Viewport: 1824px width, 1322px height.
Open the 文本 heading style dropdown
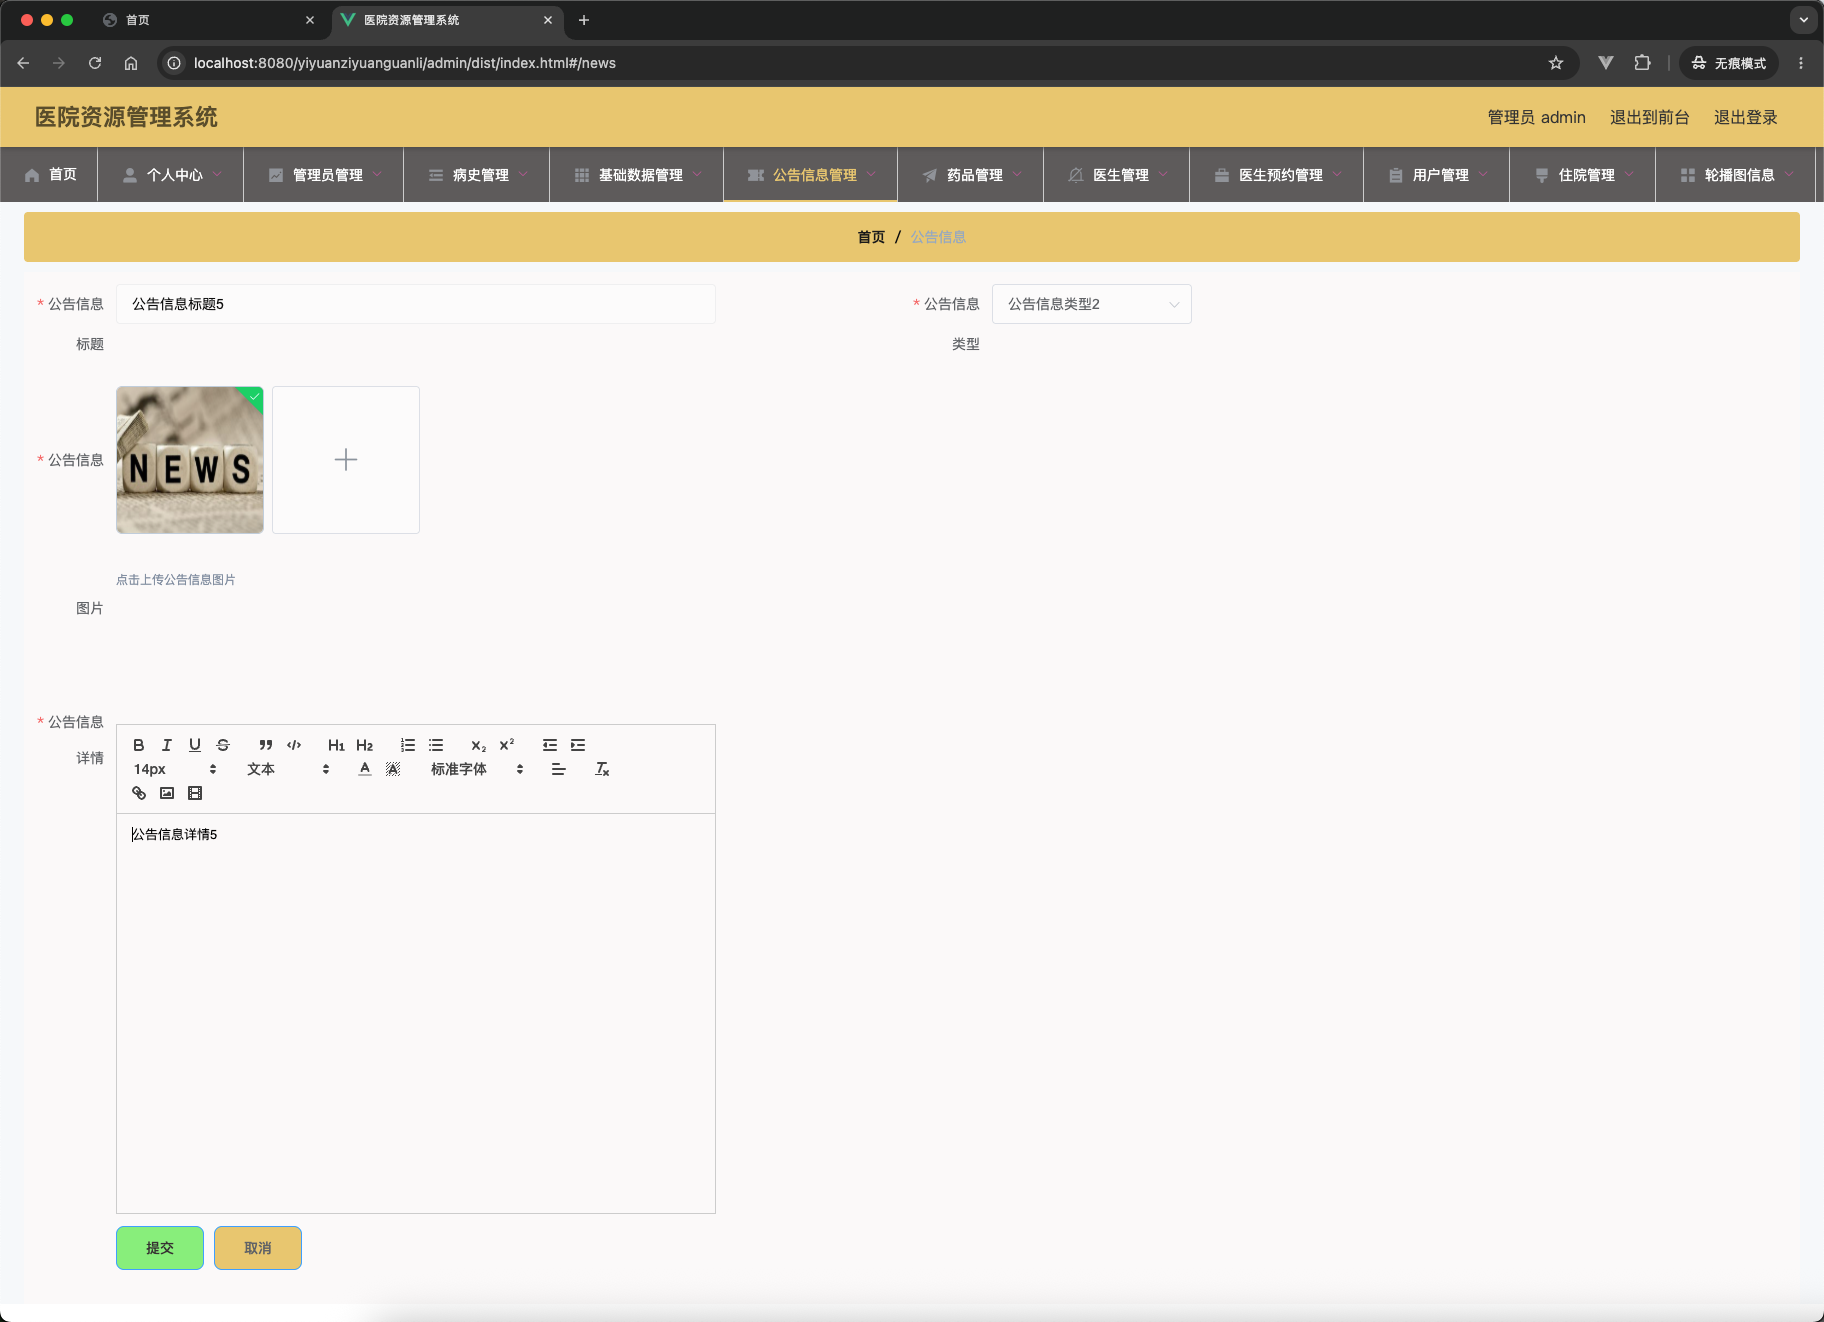288,769
